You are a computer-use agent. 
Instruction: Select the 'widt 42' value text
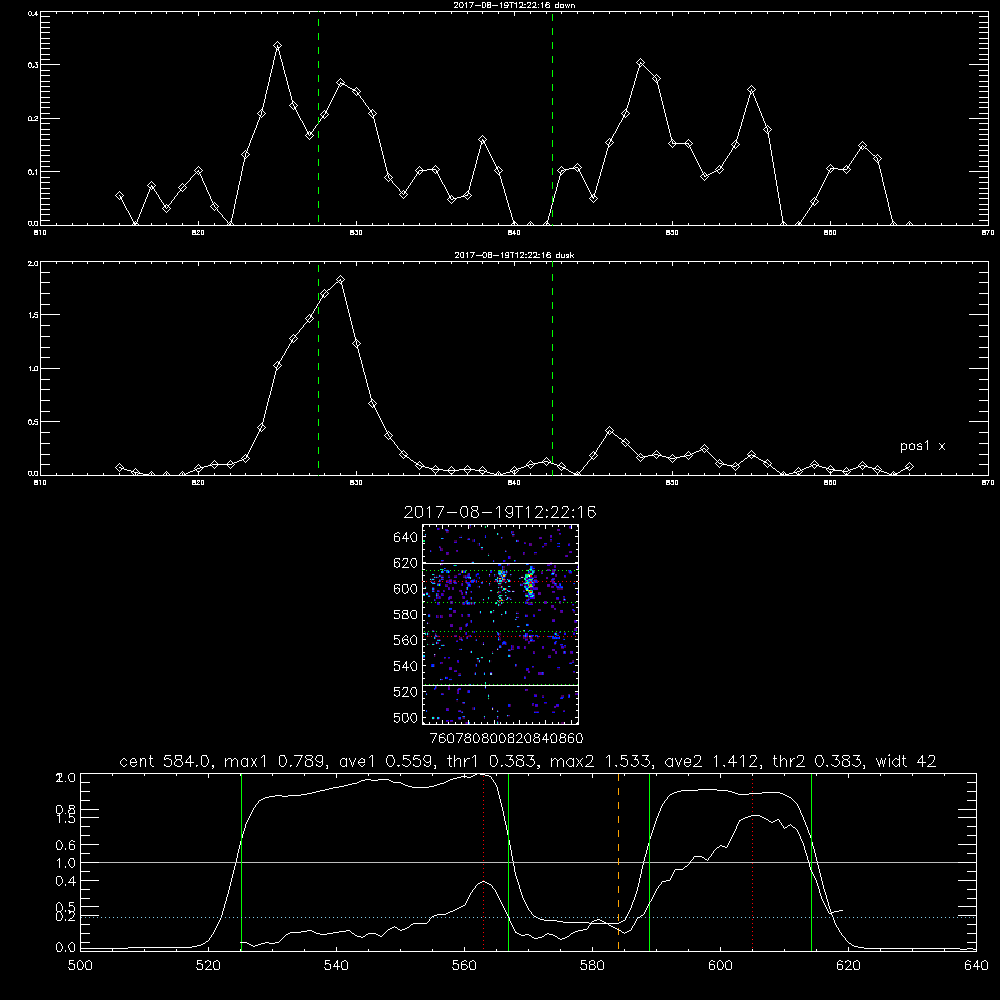point(906,761)
